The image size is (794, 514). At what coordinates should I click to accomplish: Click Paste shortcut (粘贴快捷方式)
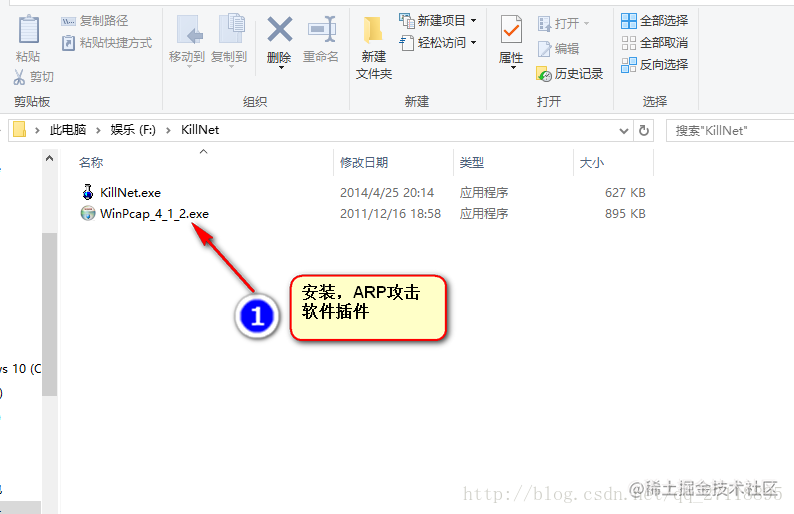click(x=107, y=43)
